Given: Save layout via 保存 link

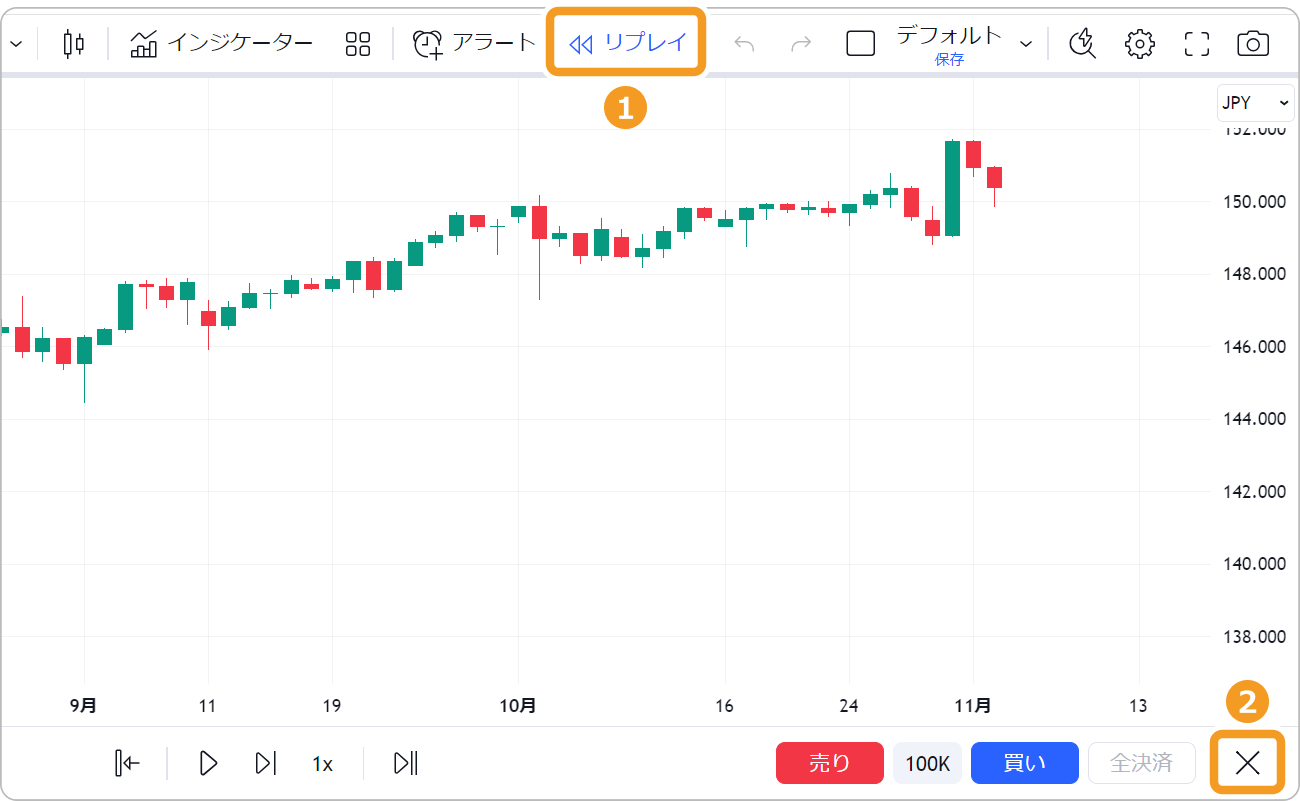Looking at the screenshot, I should click(949, 60).
